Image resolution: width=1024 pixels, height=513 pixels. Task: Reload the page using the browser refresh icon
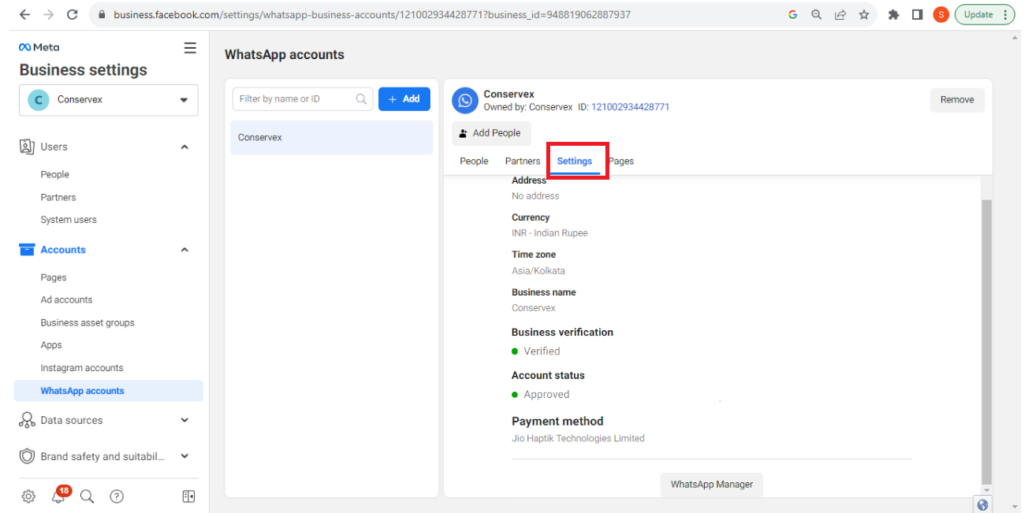pyautogui.click(x=72, y=14)
